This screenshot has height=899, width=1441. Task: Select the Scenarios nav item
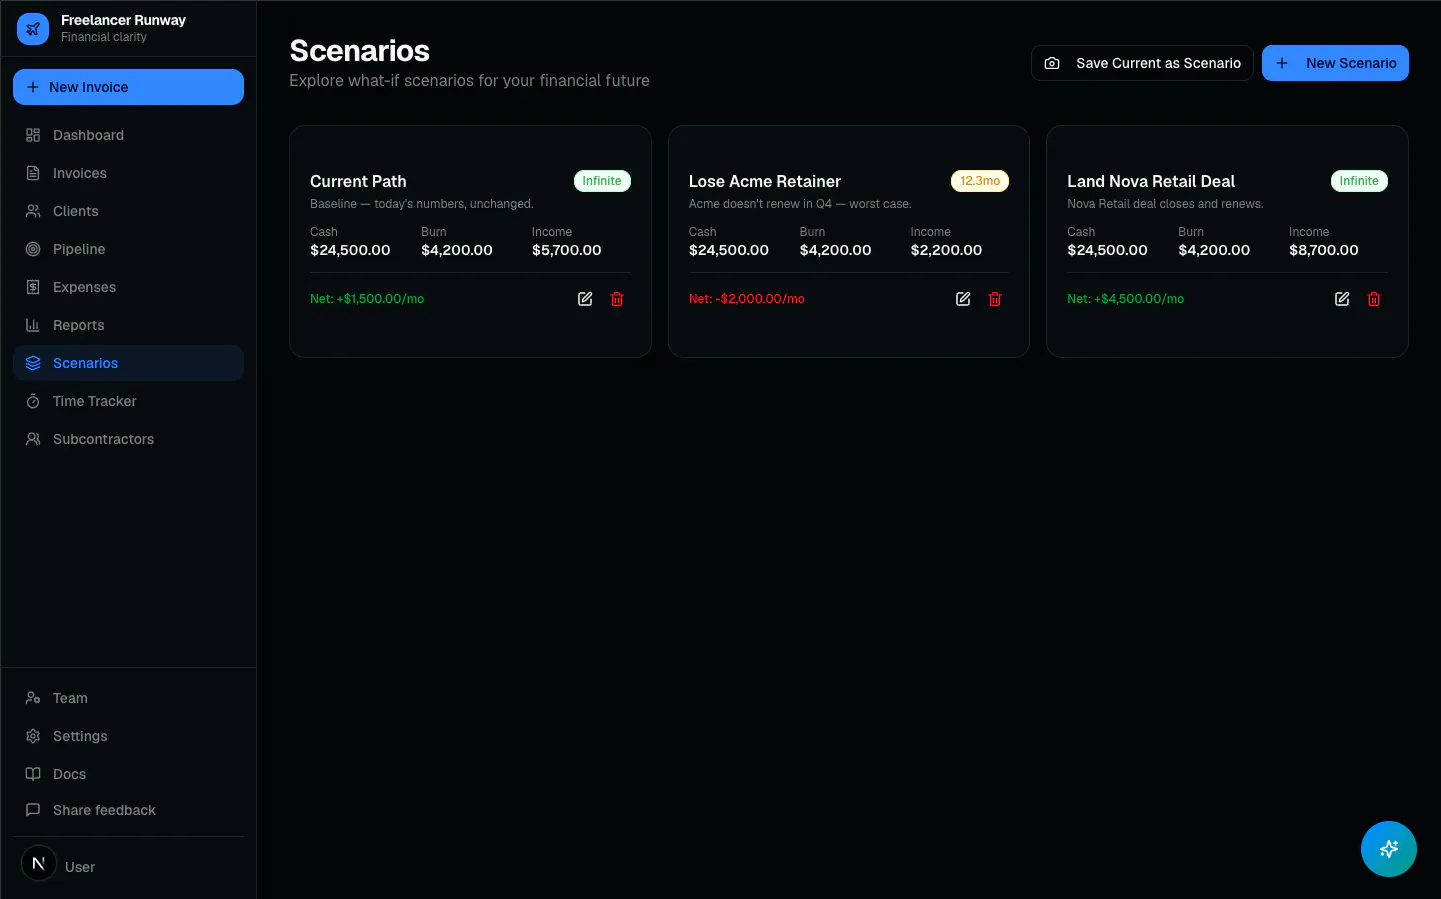pos(128,363)
